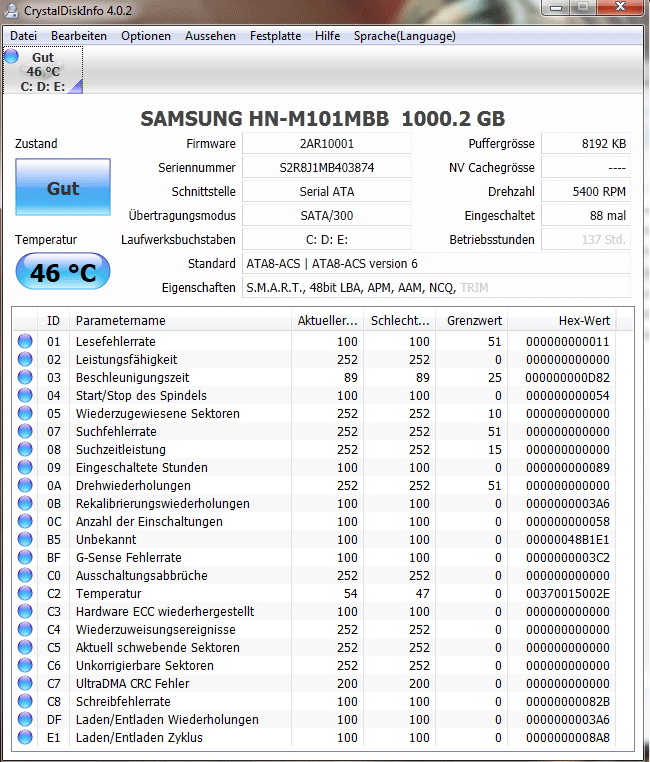Click status orb for G-Sense Fehlerrate
This screenshot has width=650, height=762.
coord(25,557)
